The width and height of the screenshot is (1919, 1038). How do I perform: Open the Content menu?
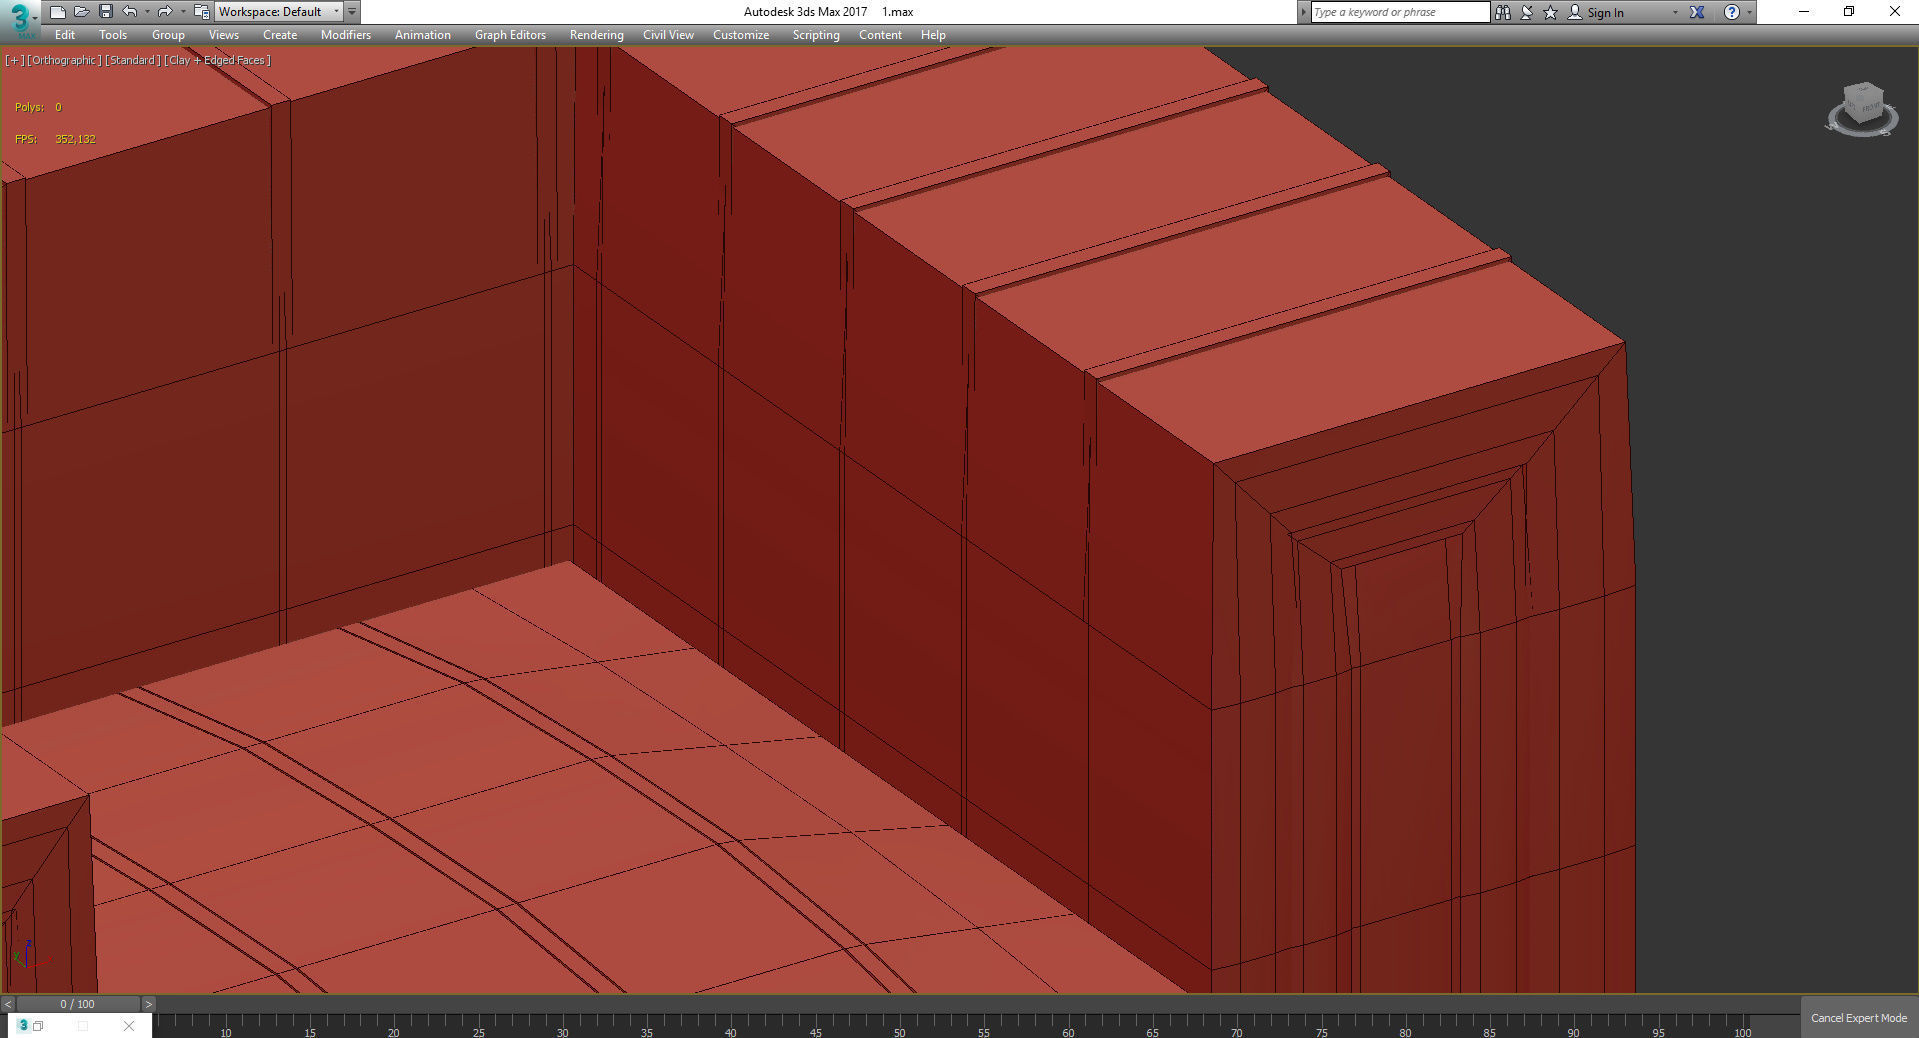point(880,35)
